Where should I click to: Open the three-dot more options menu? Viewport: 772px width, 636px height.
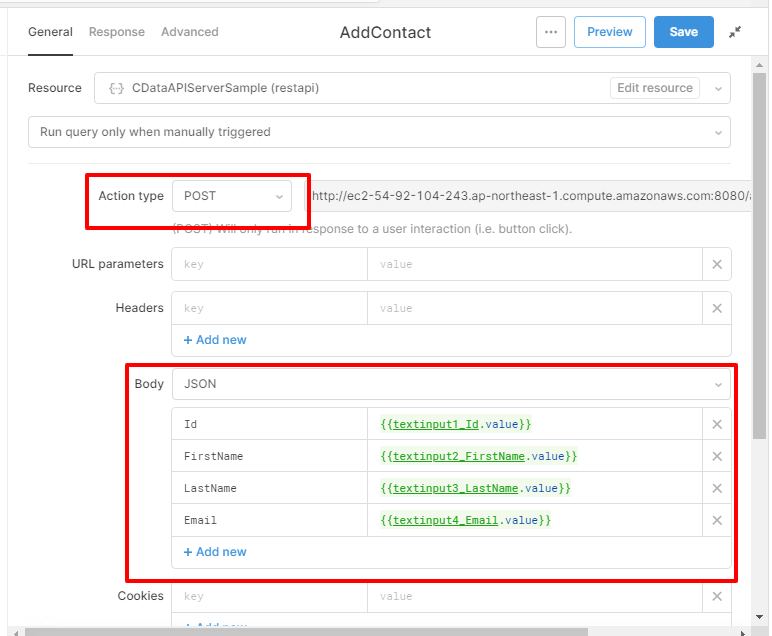(550, 32)
